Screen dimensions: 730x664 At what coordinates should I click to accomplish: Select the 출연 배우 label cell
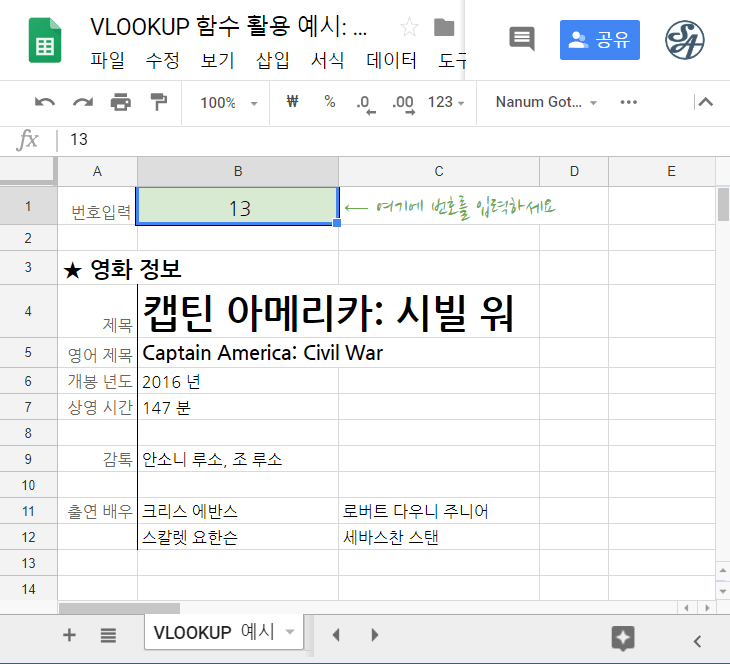coord(97,511)
